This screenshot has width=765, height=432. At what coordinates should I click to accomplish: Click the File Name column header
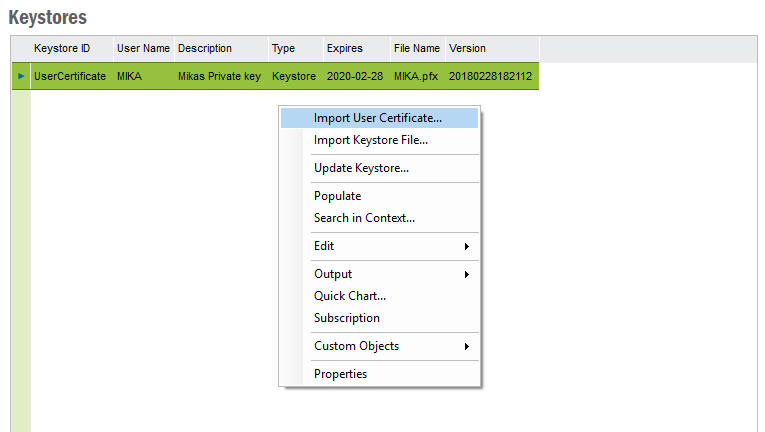[416, 48]
